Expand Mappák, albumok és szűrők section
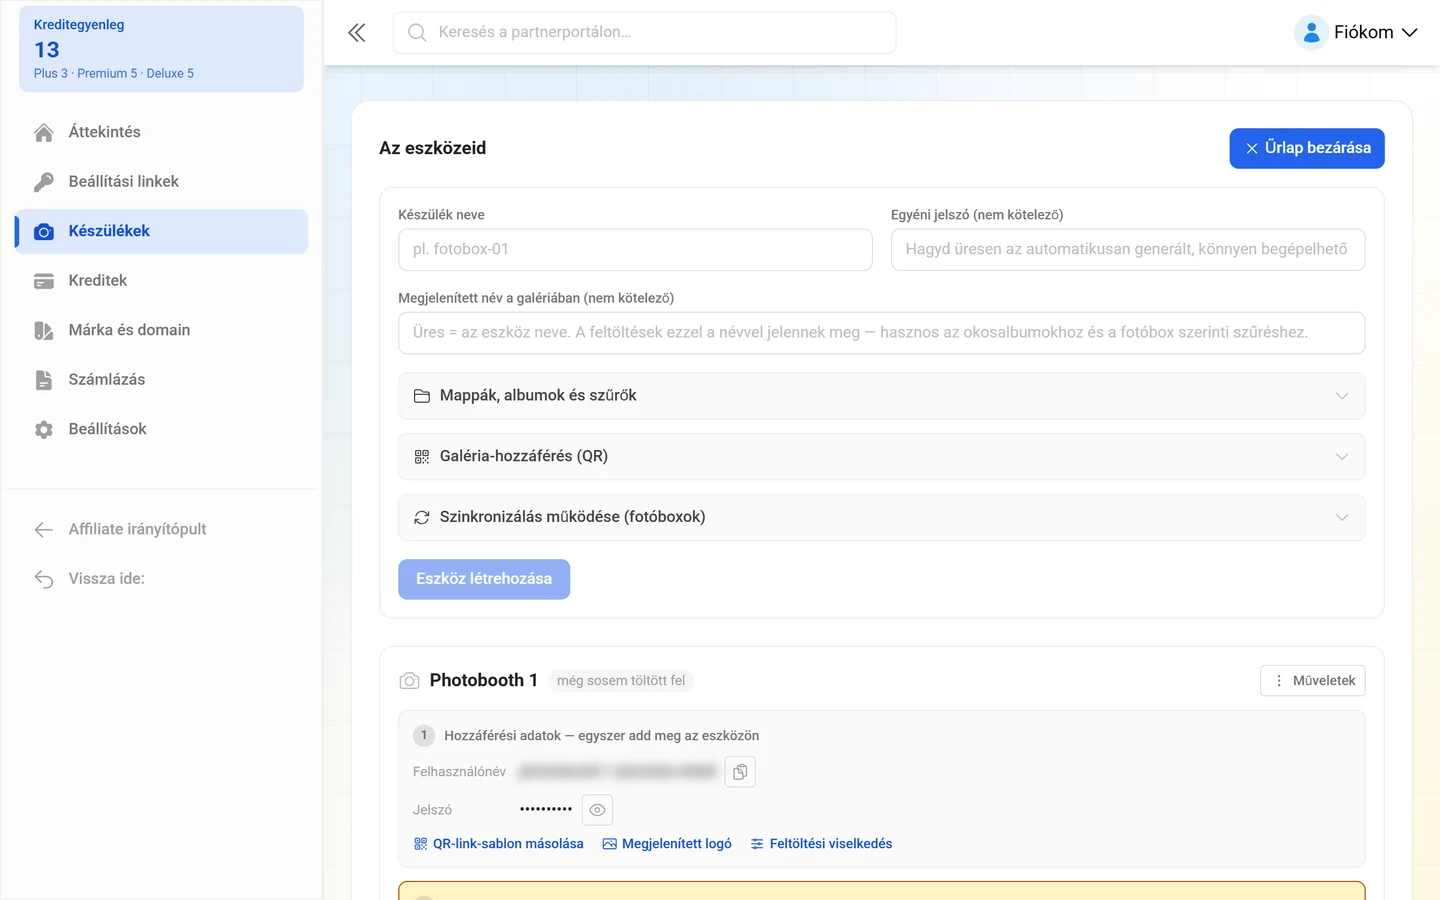 coord(881,396)
